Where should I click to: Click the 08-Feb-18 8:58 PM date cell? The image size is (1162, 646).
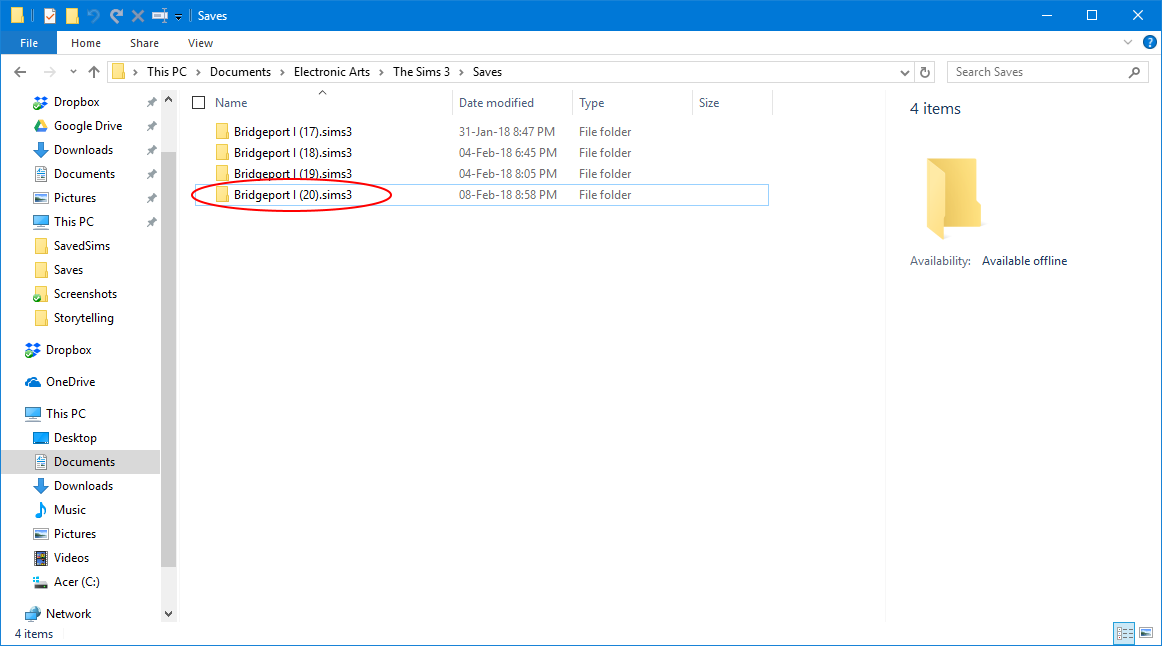pos(508,195)
